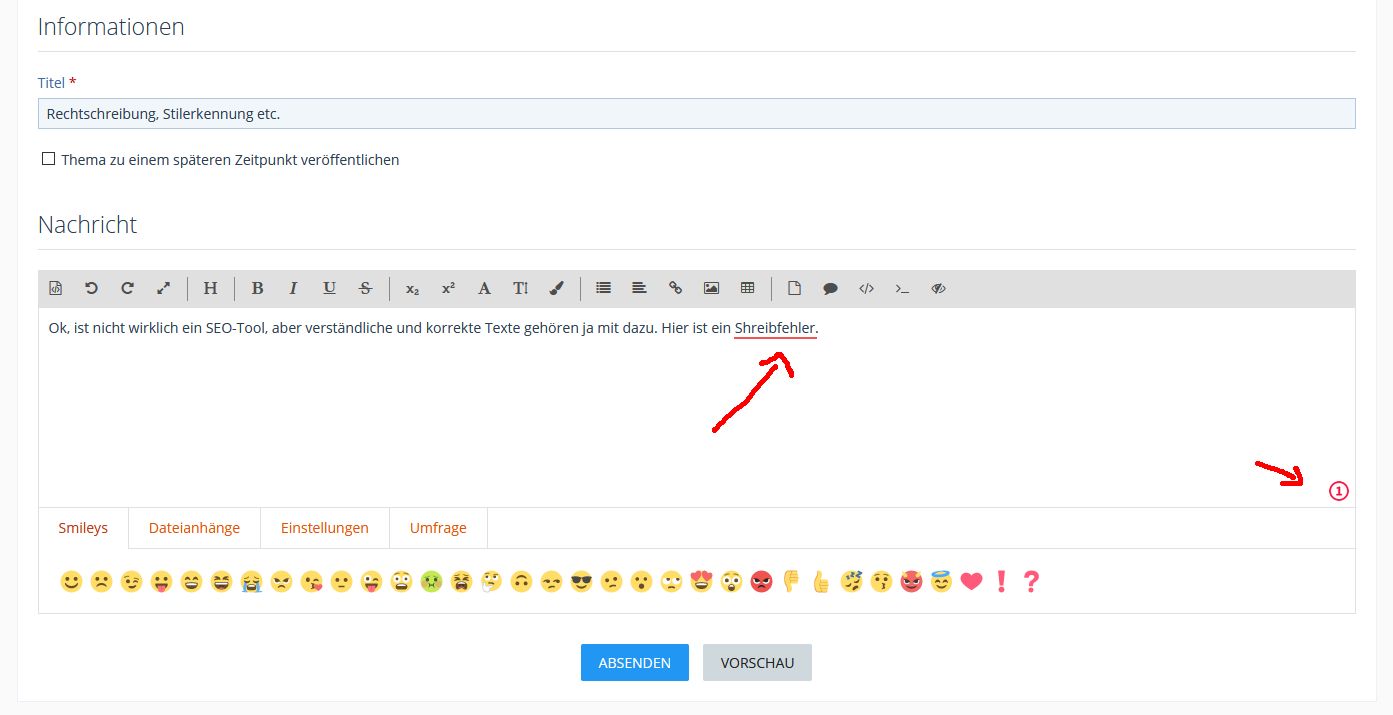The height and width of the screenshot is (715, 1393).
Task: Insert a hyperlink via link icon
Action: point(675,288)
